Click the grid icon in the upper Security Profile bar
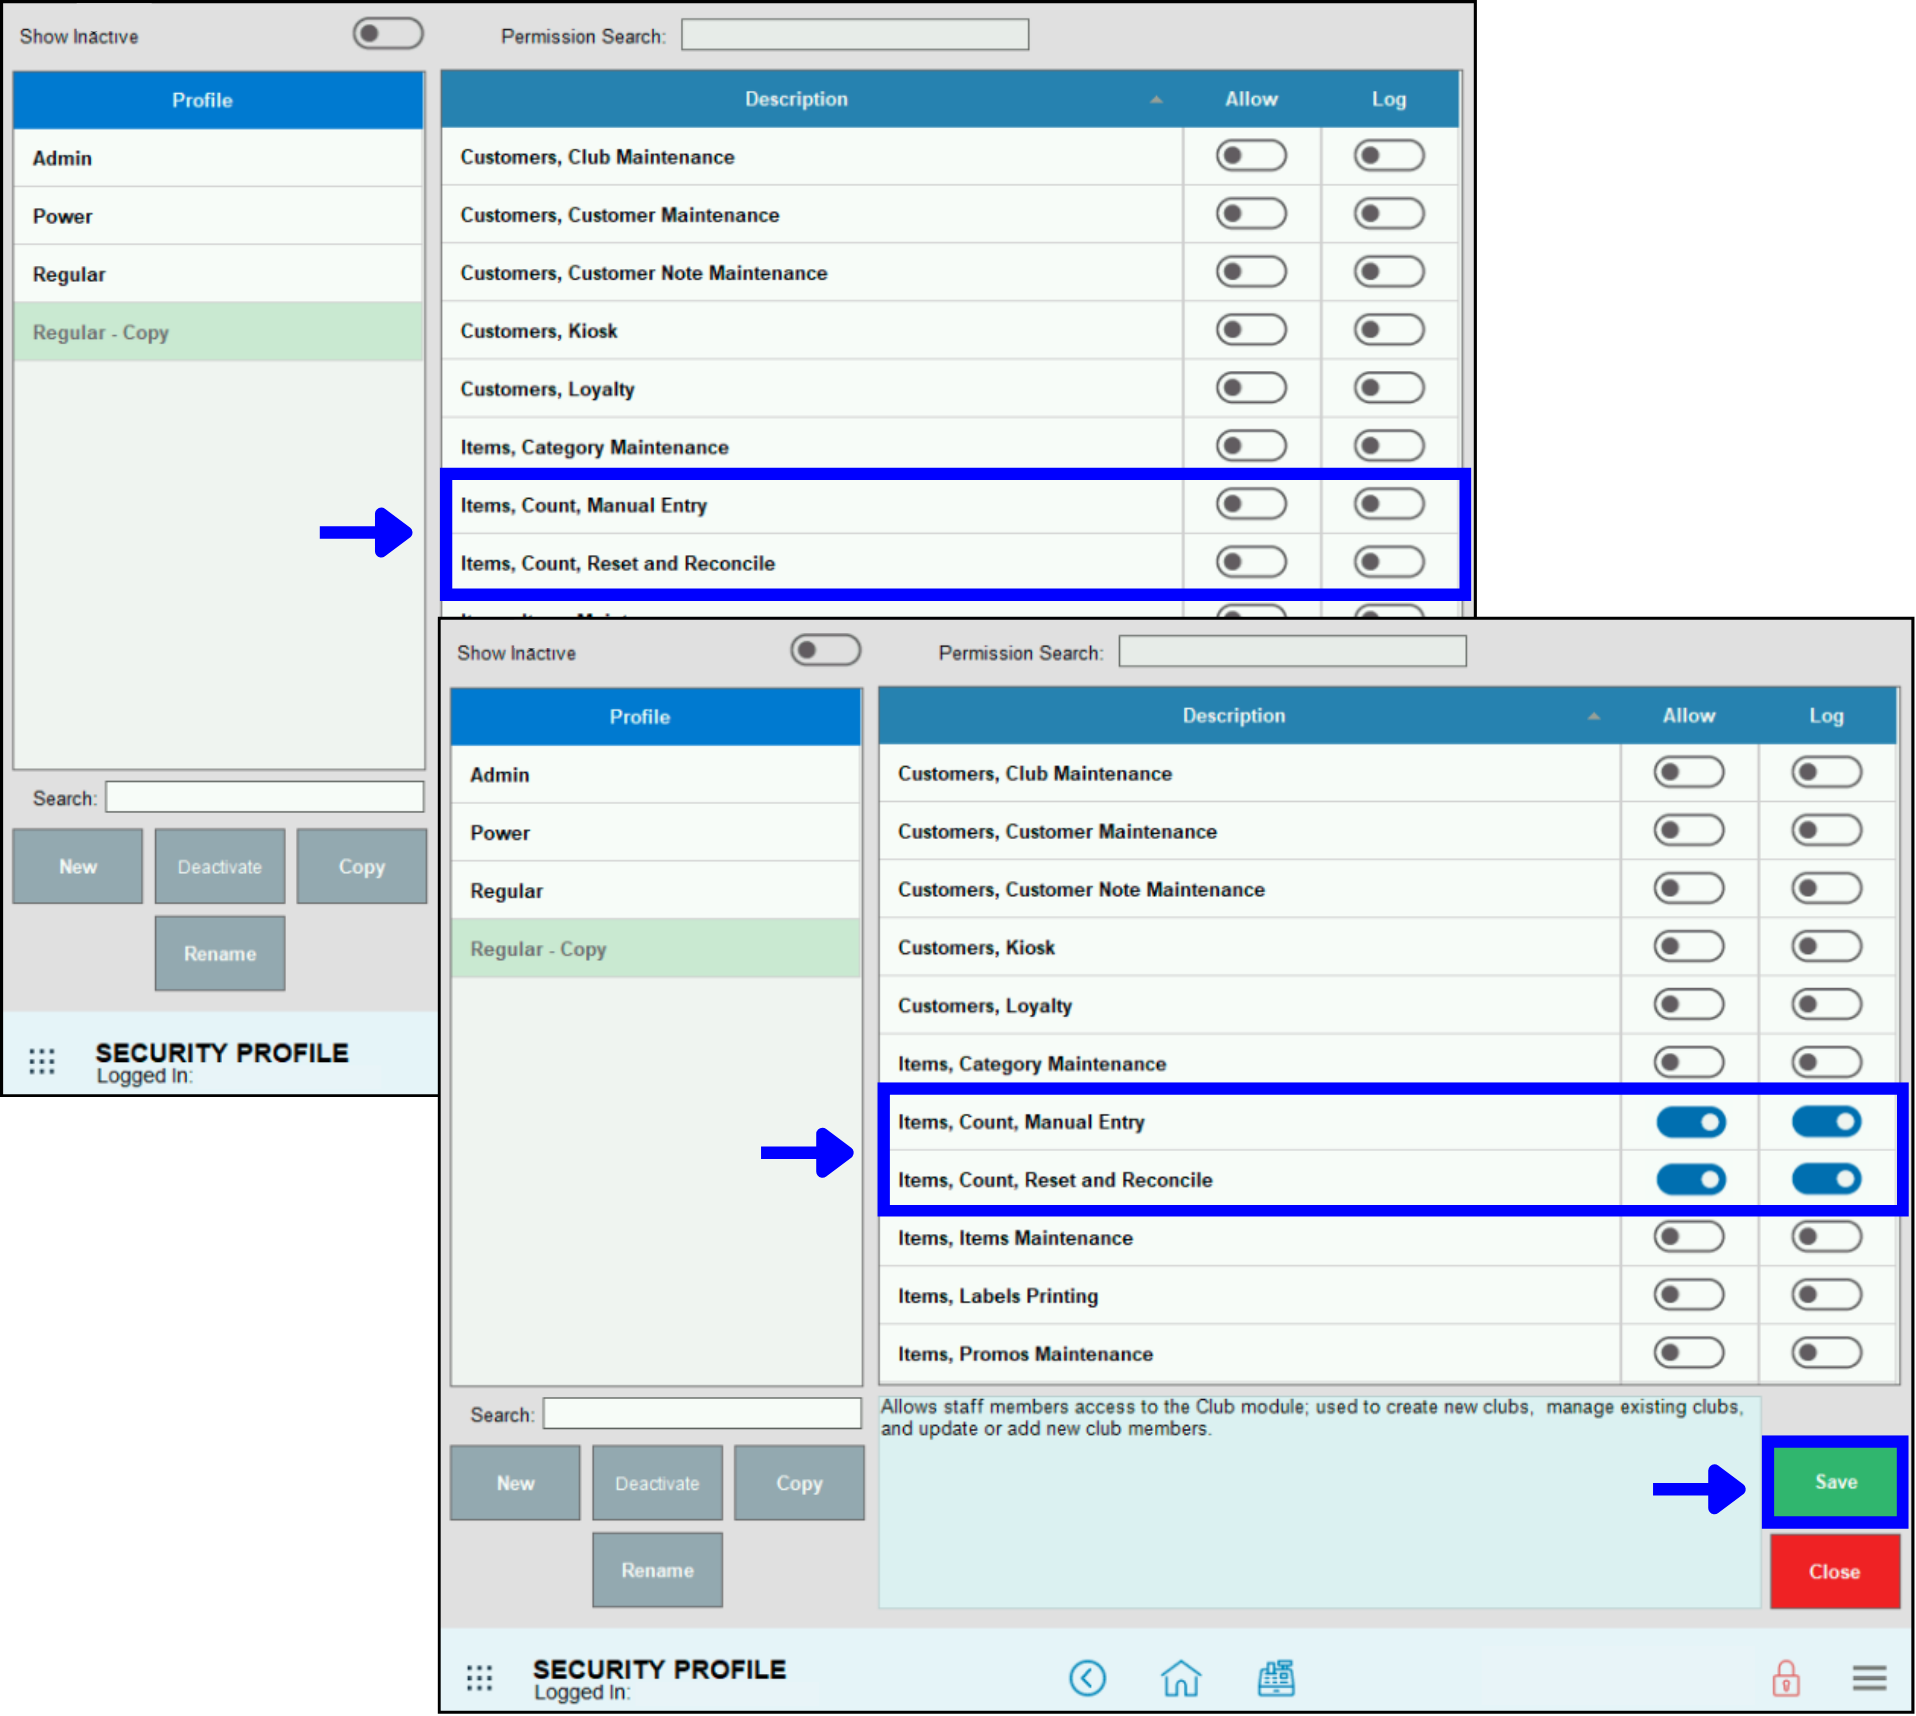1916x1716 pixels. tap(42, 1060)
